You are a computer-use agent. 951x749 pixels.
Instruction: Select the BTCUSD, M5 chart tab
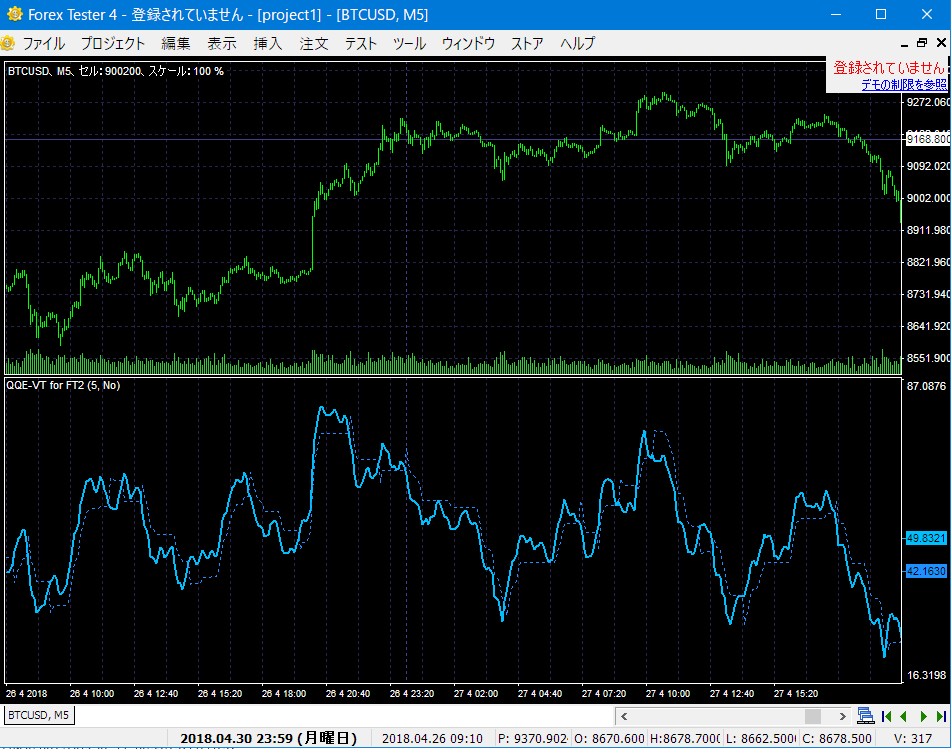(x=39, y=715)
